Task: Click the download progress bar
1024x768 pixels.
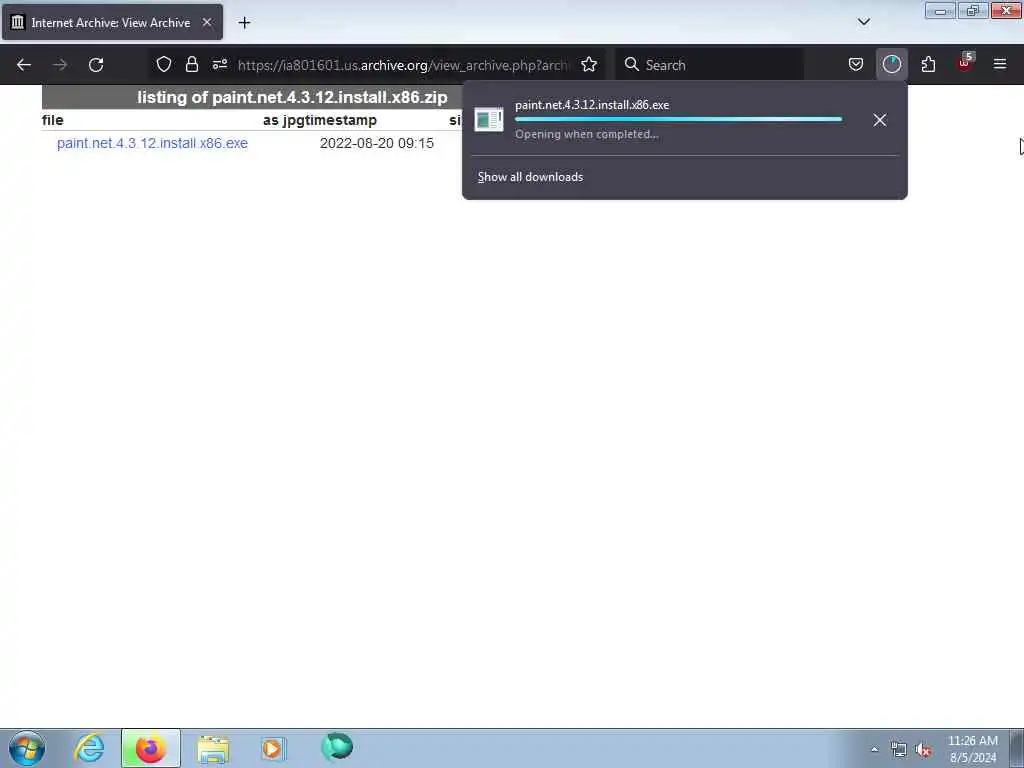Action: pos(679,120)
